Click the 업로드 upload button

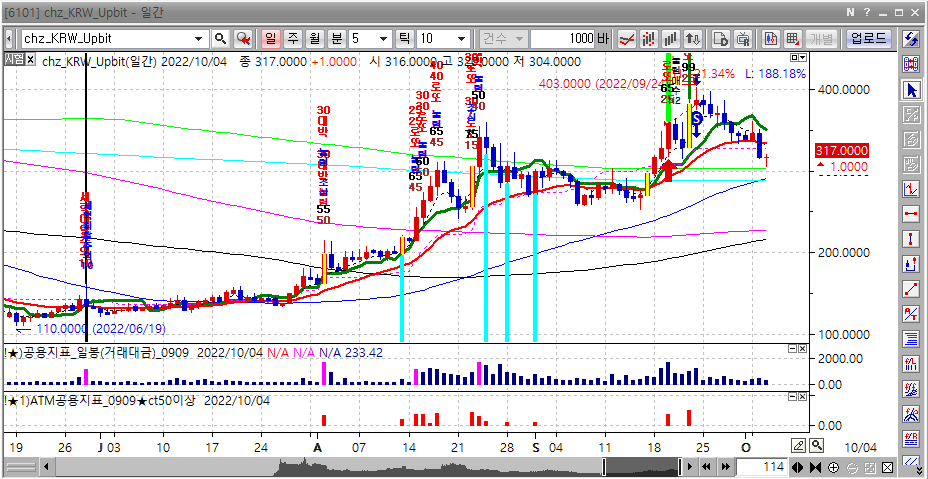868,39
